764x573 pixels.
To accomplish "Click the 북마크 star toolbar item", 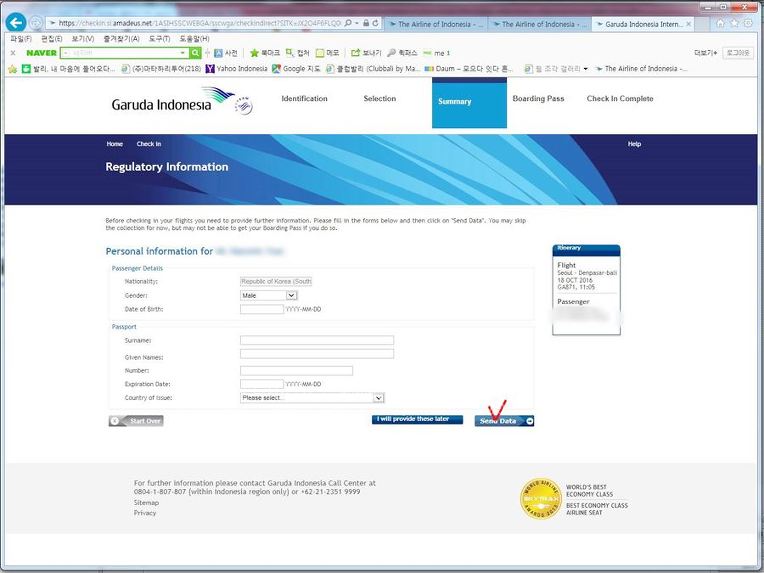I will point(265,53).
